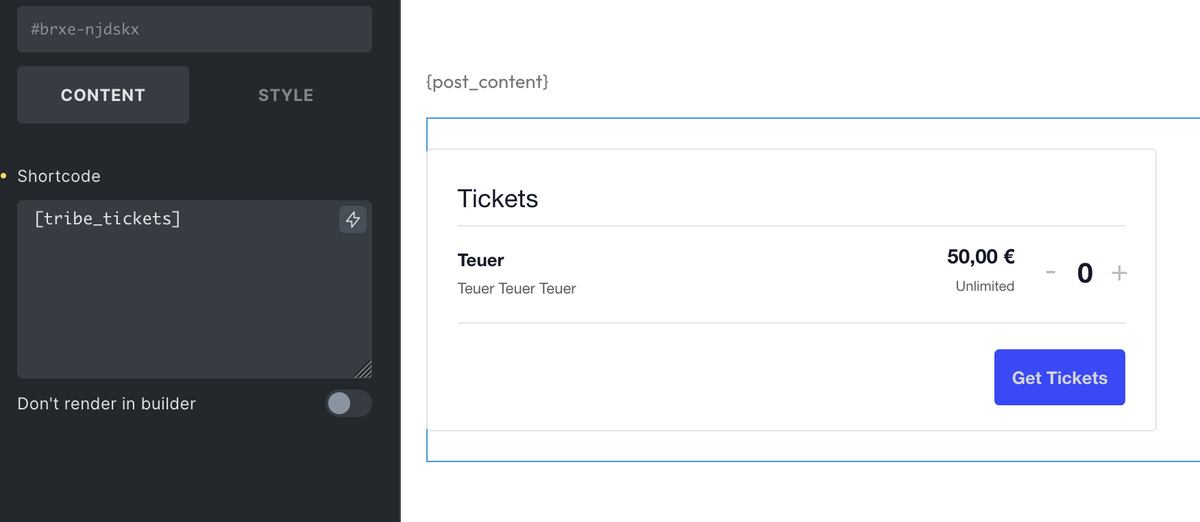
Task: Click the Unlimited availability label
Action: click(985, 286)
